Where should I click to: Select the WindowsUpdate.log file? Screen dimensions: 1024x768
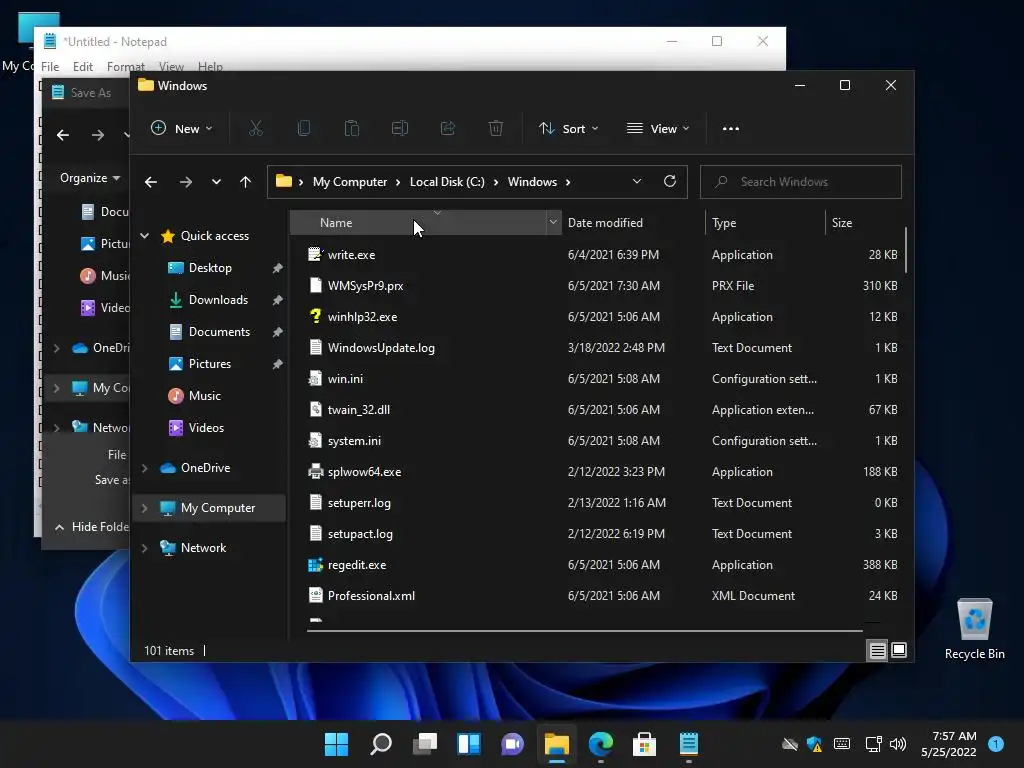point(381,348)
